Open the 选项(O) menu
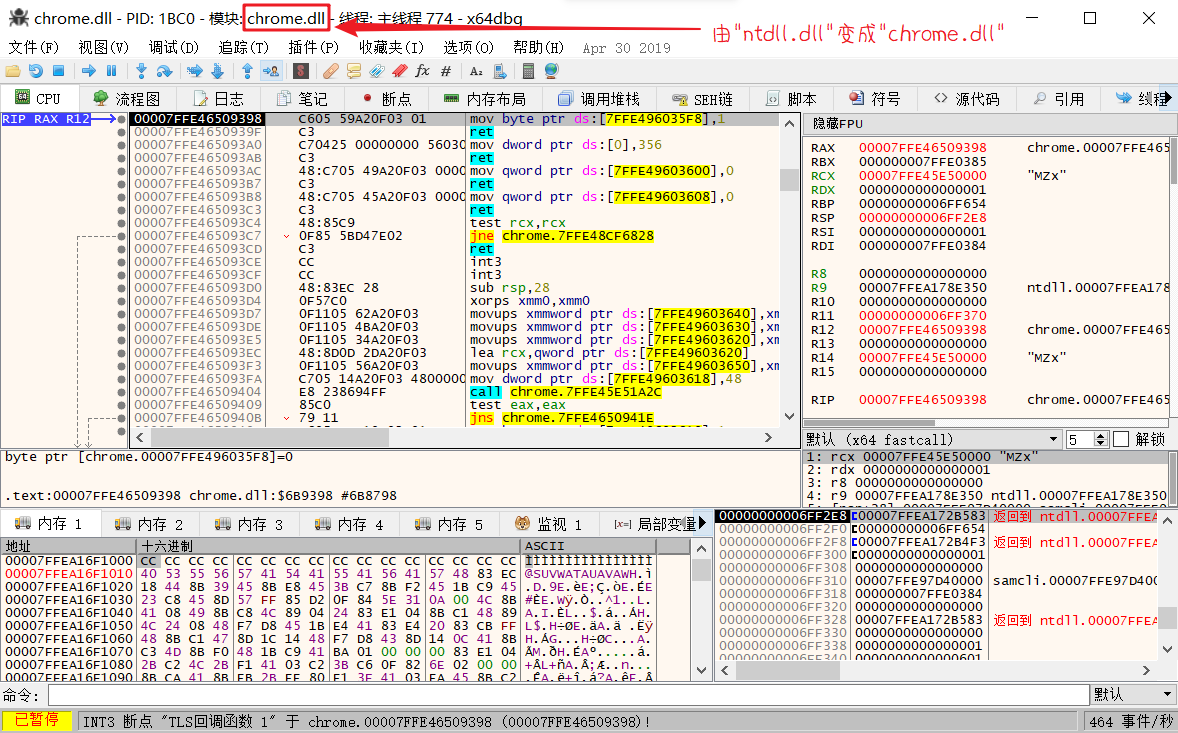The height and width of the screenshot is (733, 1178). pos(468,48)
